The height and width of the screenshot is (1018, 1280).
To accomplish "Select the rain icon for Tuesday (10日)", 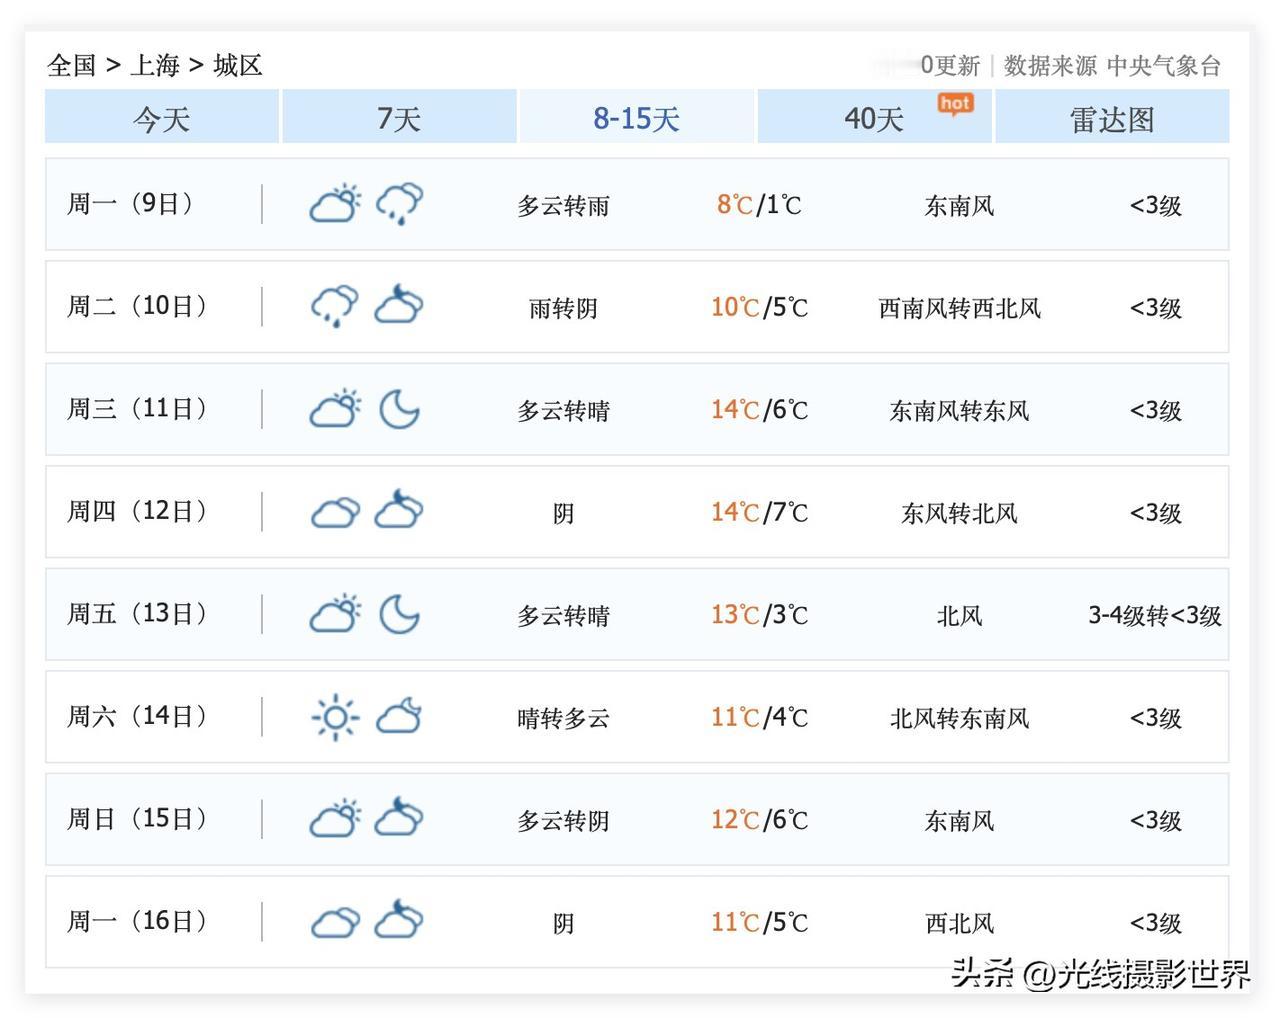I will (x=334, y=305).
